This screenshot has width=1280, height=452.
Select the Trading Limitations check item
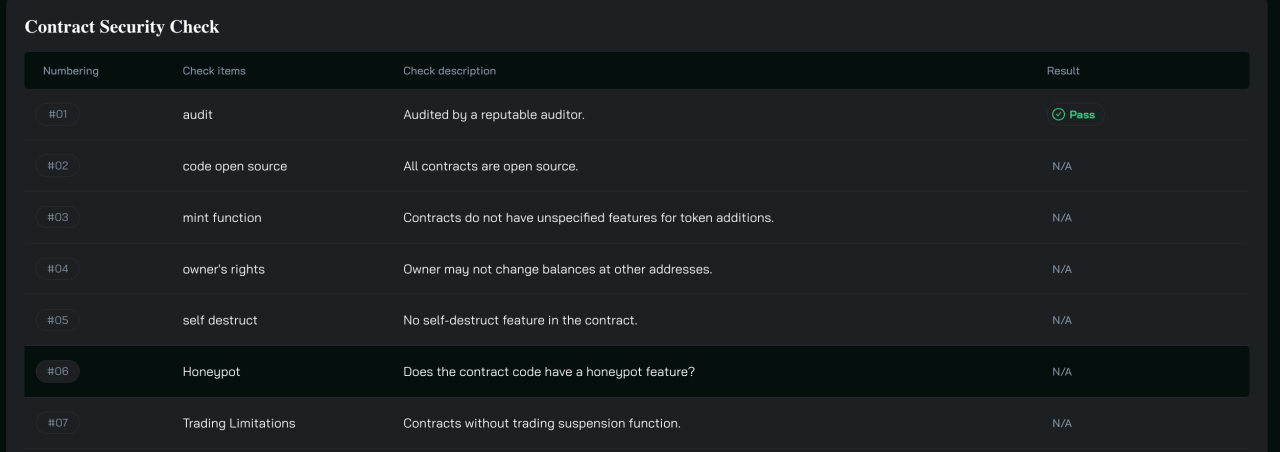(x=239, y=423)
